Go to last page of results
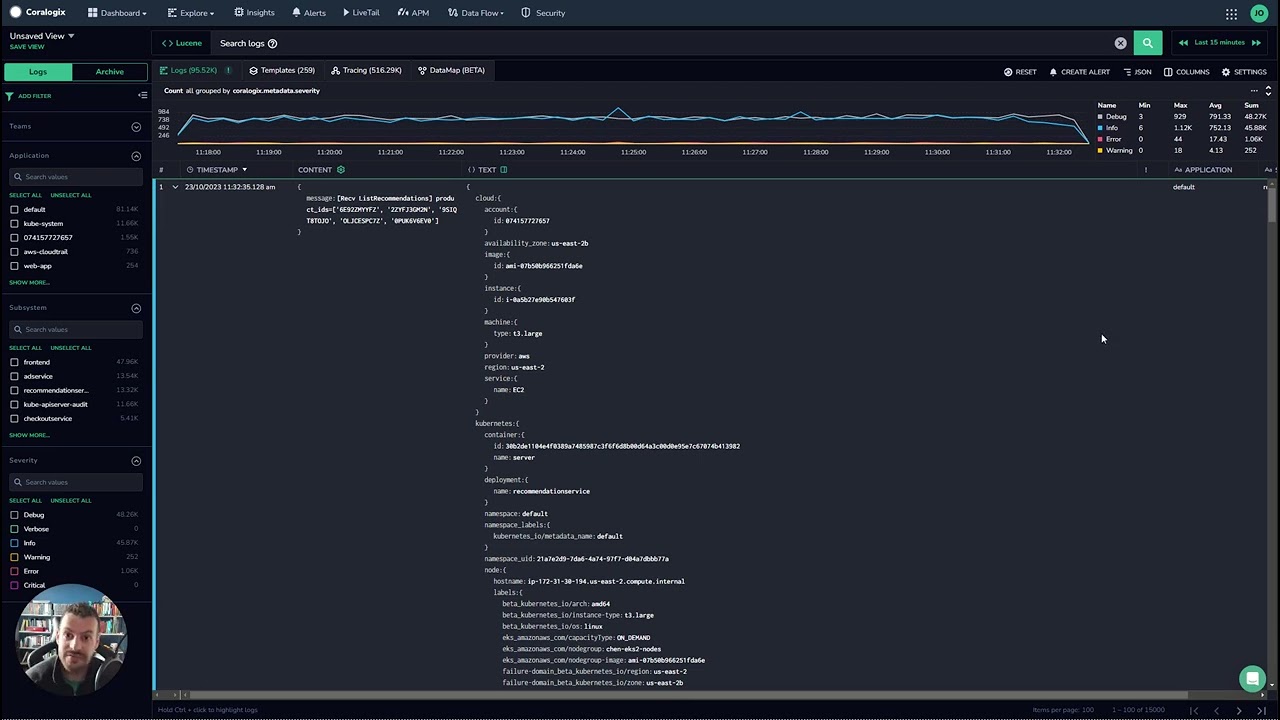Screen dimensions: 1280x720 pyautogui.click(x=1261, y=710)
